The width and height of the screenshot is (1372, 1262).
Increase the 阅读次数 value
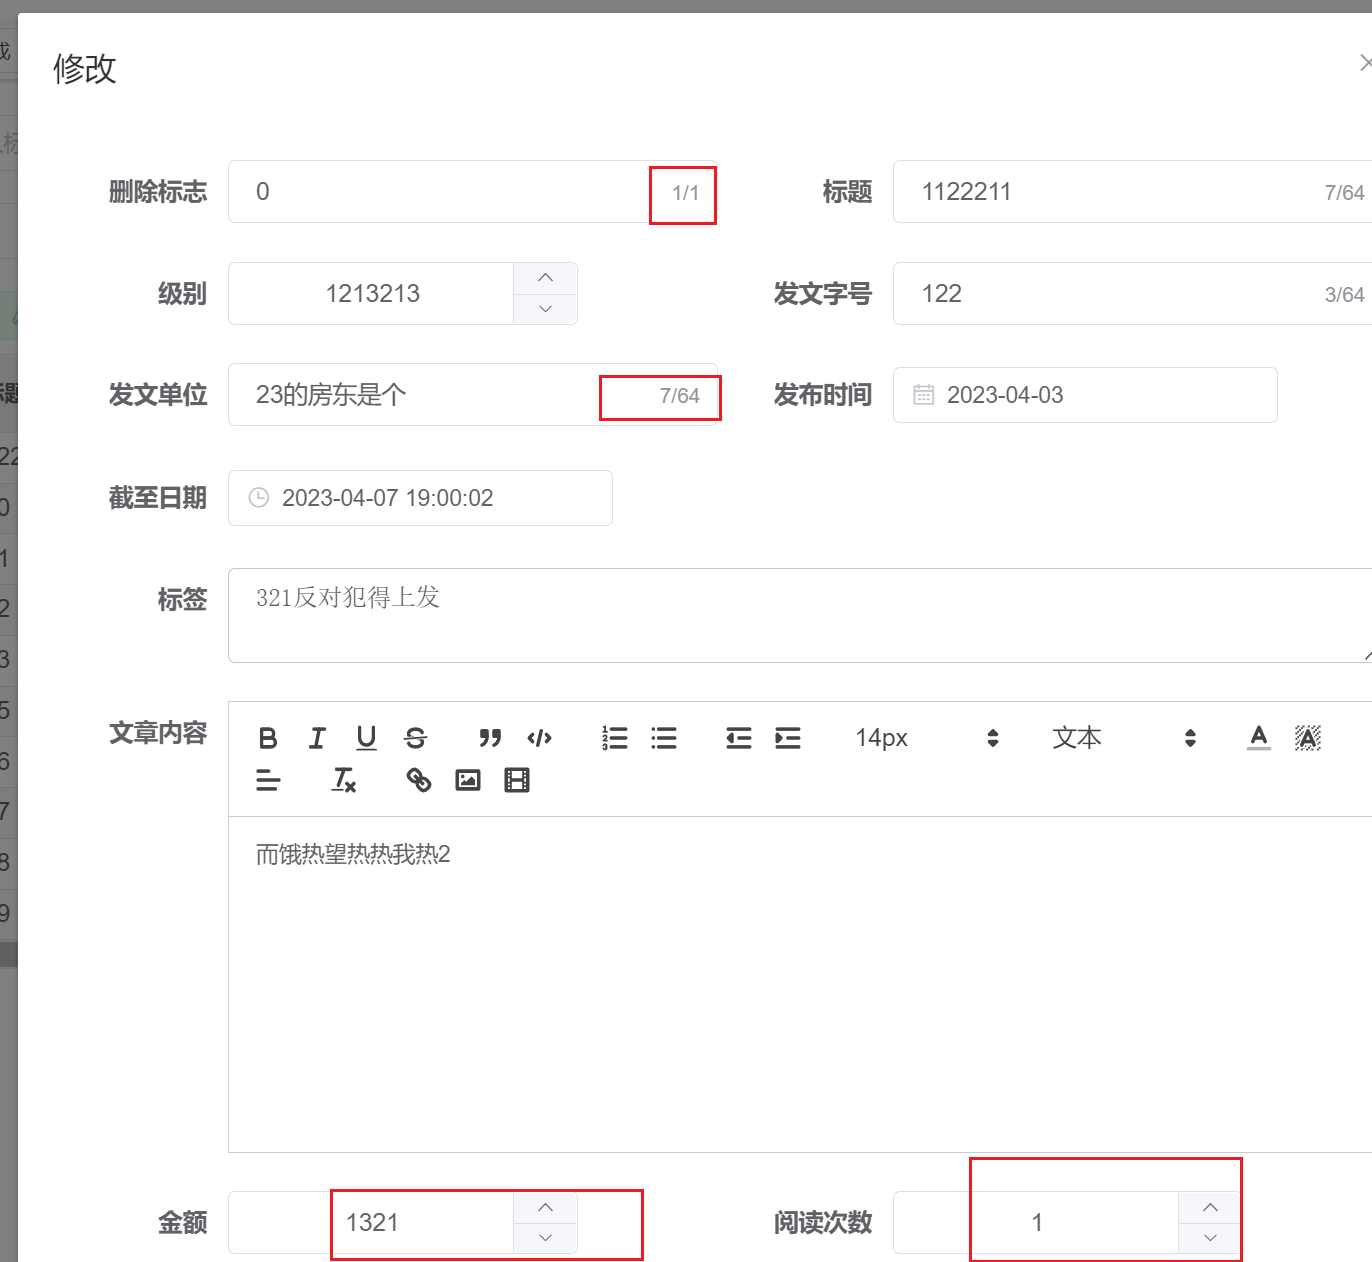tap(1210, 1207)
